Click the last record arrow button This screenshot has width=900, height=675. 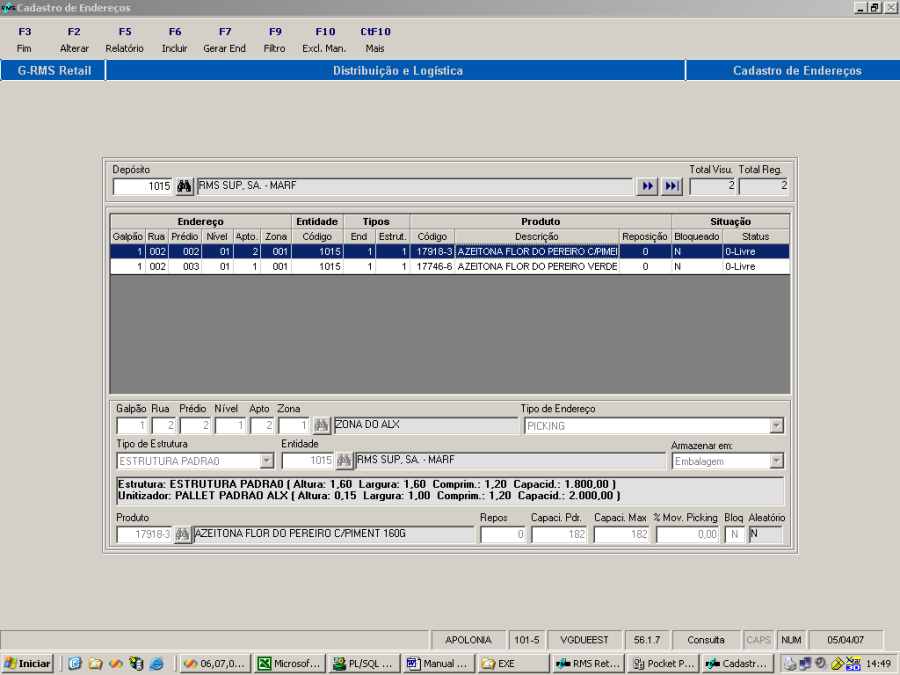click(x=672, y=186)
